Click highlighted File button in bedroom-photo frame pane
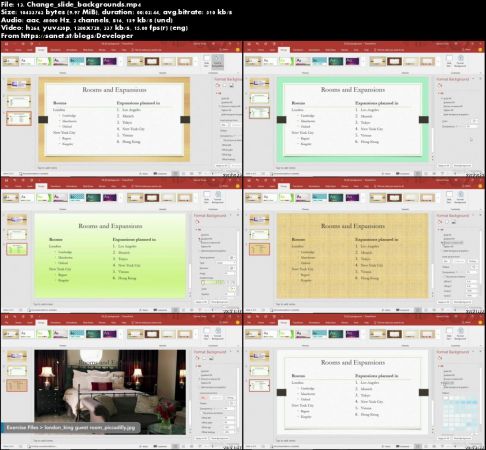486x450 pixels. (x=203, y=398)
